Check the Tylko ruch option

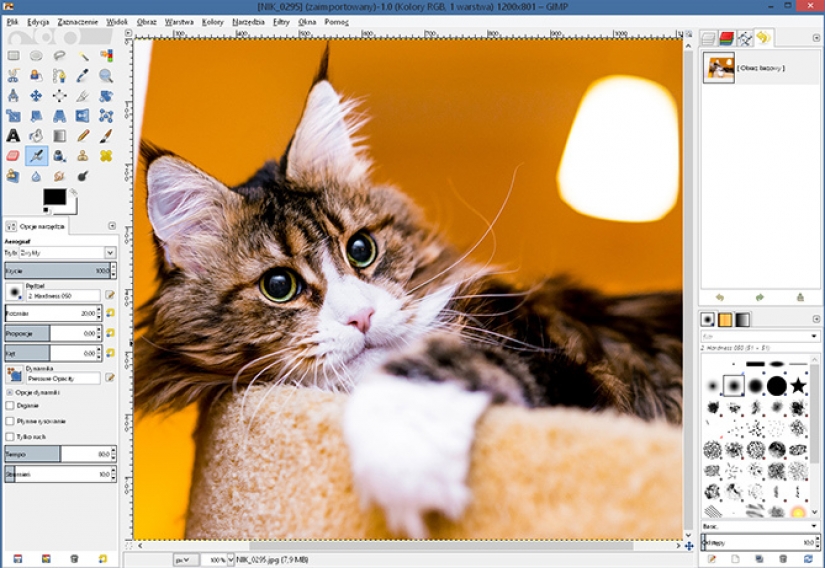10,437
